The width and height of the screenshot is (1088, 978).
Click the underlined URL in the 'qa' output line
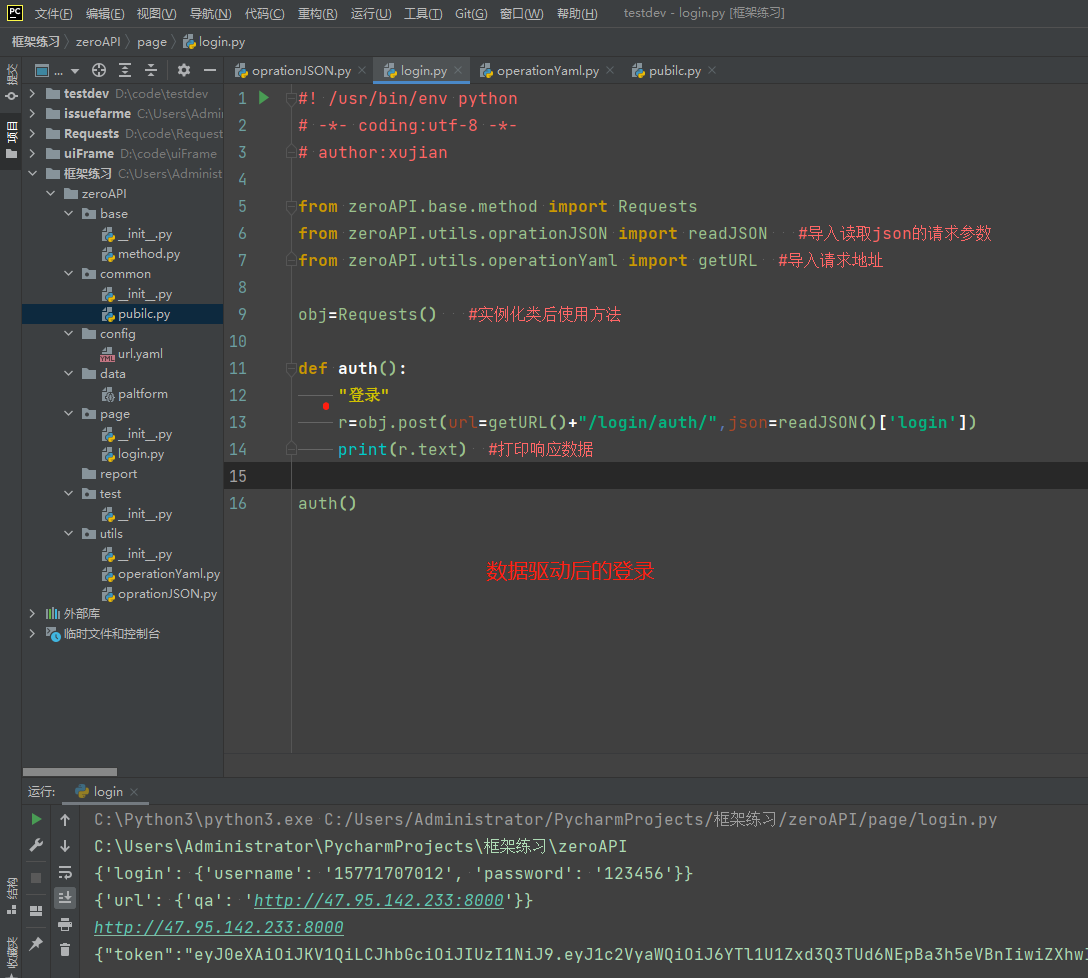tap(379, 900)
